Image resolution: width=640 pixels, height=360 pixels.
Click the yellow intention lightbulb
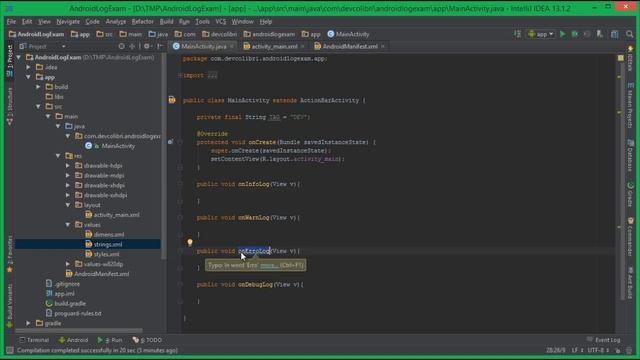point(190,242)
